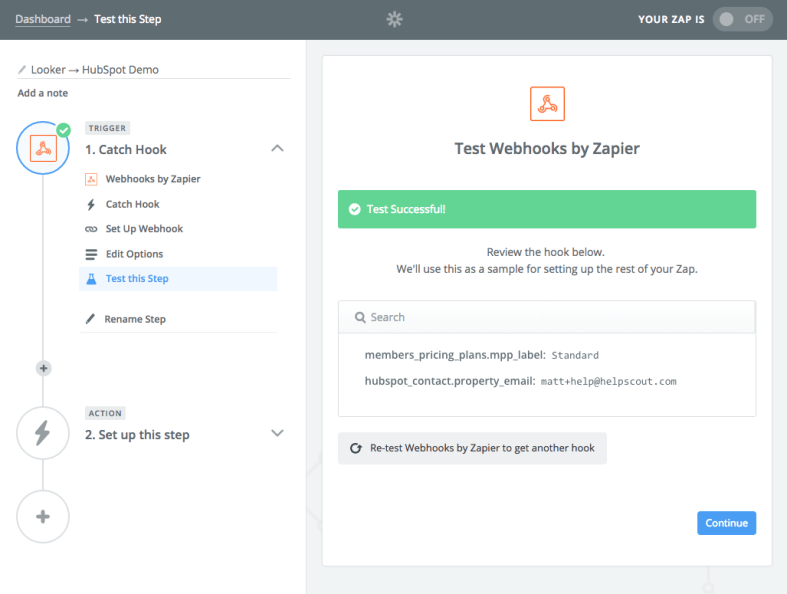Click the lightning bolt action step icon

tap(43, 432)
